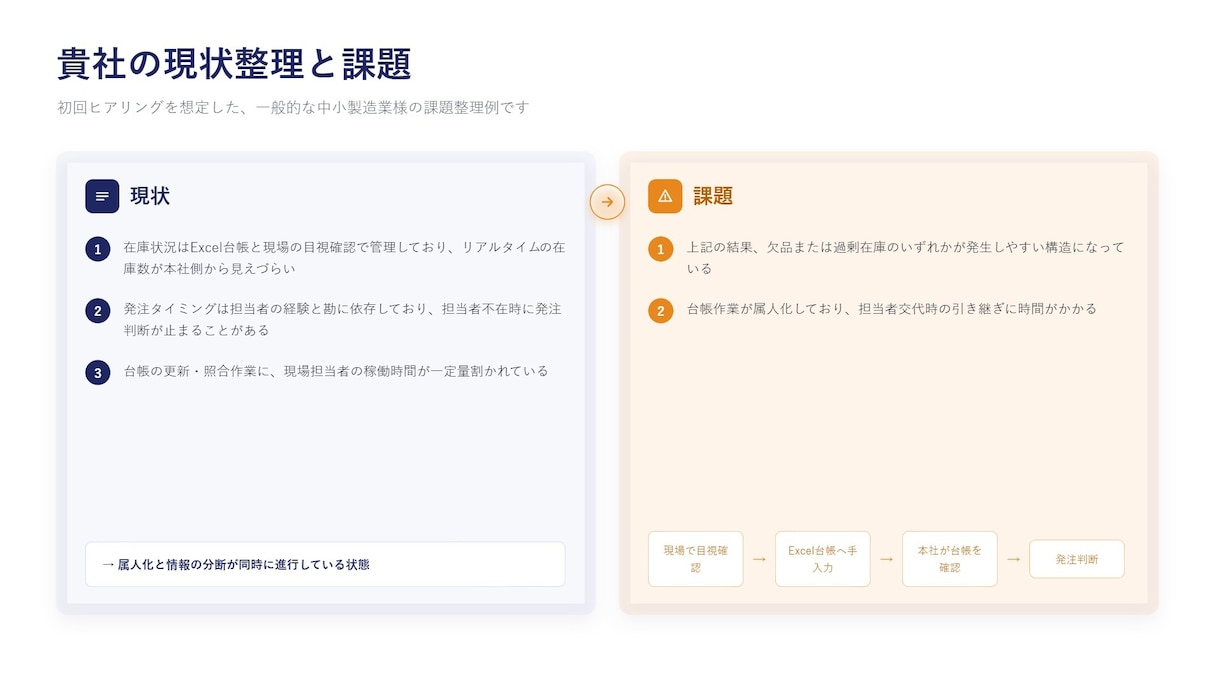The width and height of the screenshot is (1220, 686).
Task: Click number badge 3 beside 台帳の更新・照合作業
Action: point(97,373)
